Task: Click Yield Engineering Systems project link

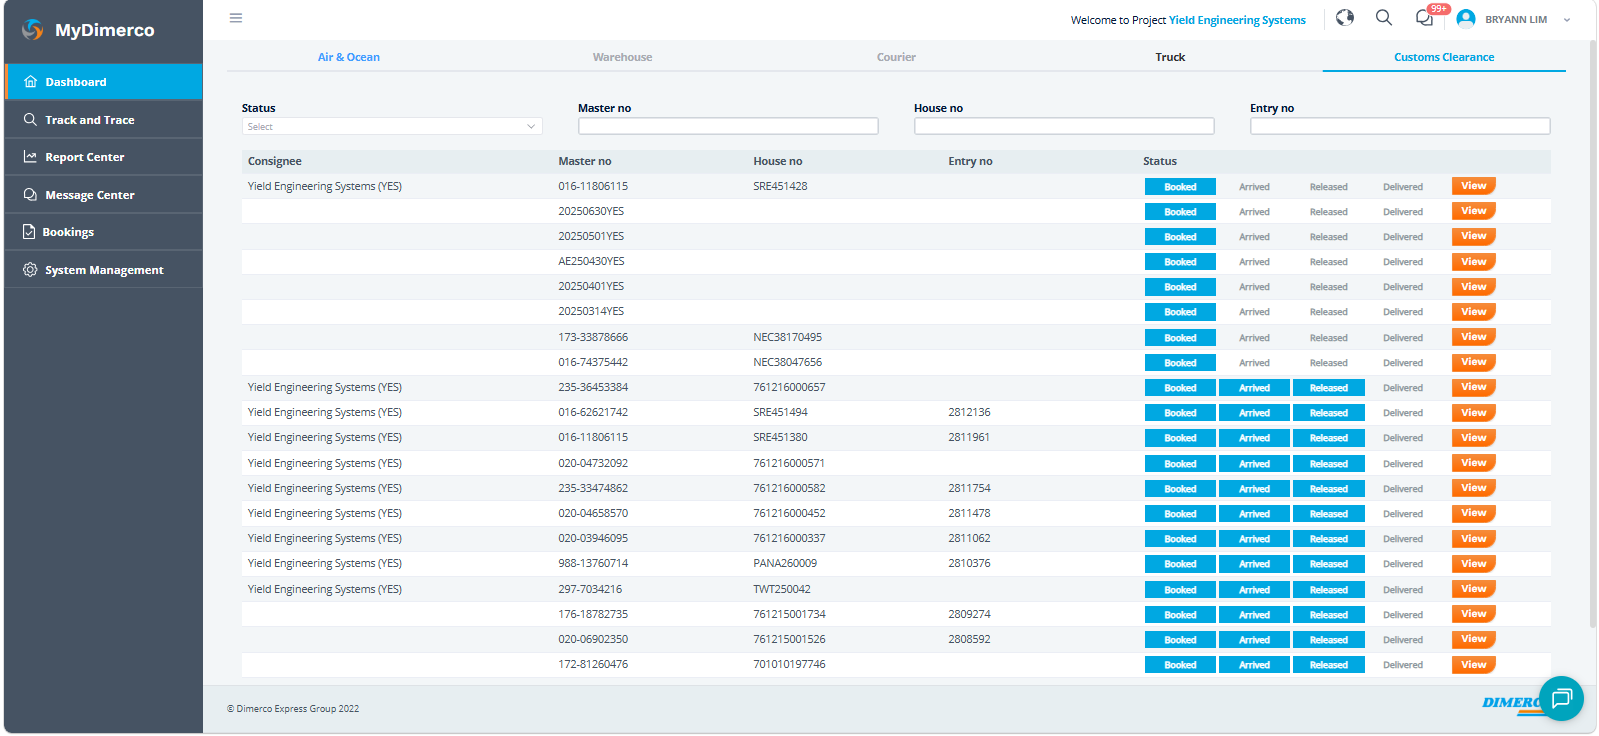Action: point(1237,20)
